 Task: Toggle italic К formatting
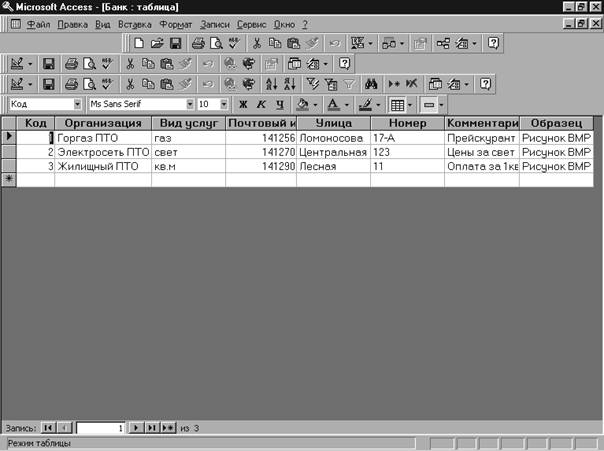pyautogui.click(x=261, y=104)
